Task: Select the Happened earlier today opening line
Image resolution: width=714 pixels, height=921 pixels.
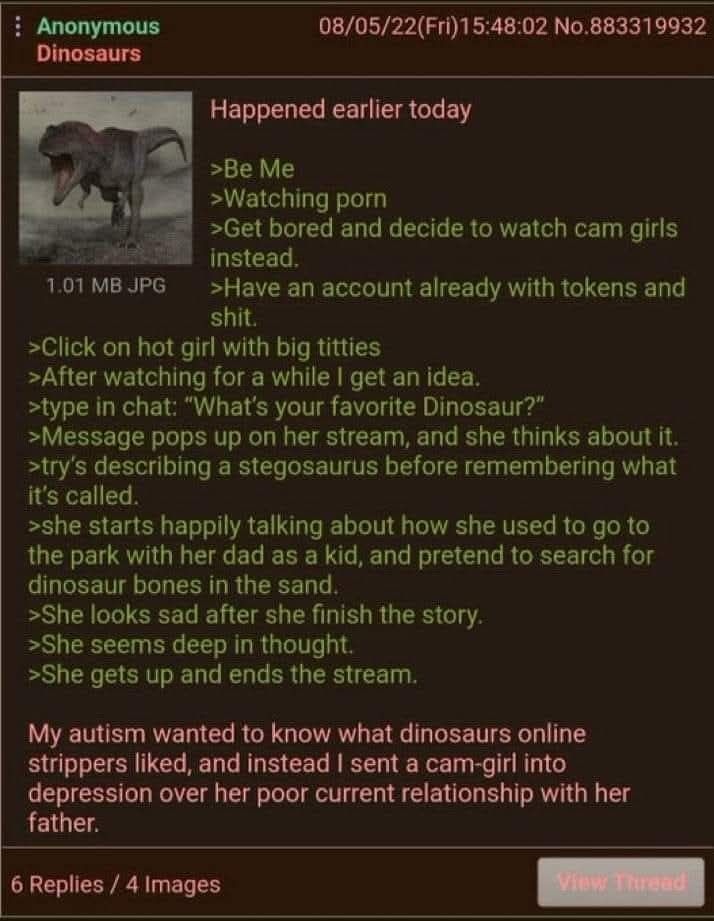Action: (x=341, y=110)
